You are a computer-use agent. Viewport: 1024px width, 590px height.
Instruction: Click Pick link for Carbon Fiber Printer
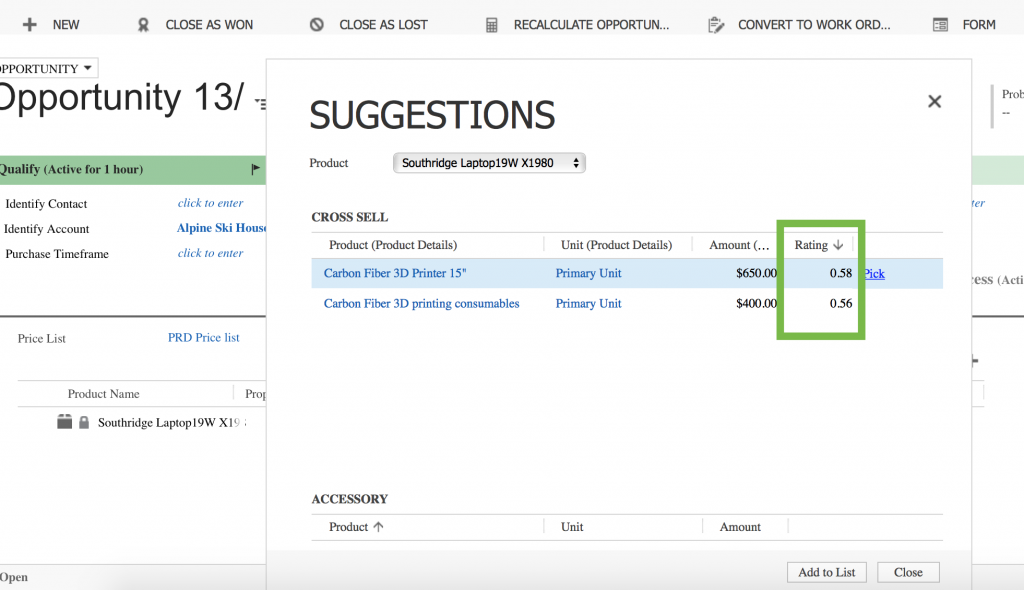[x=874, y=274]
